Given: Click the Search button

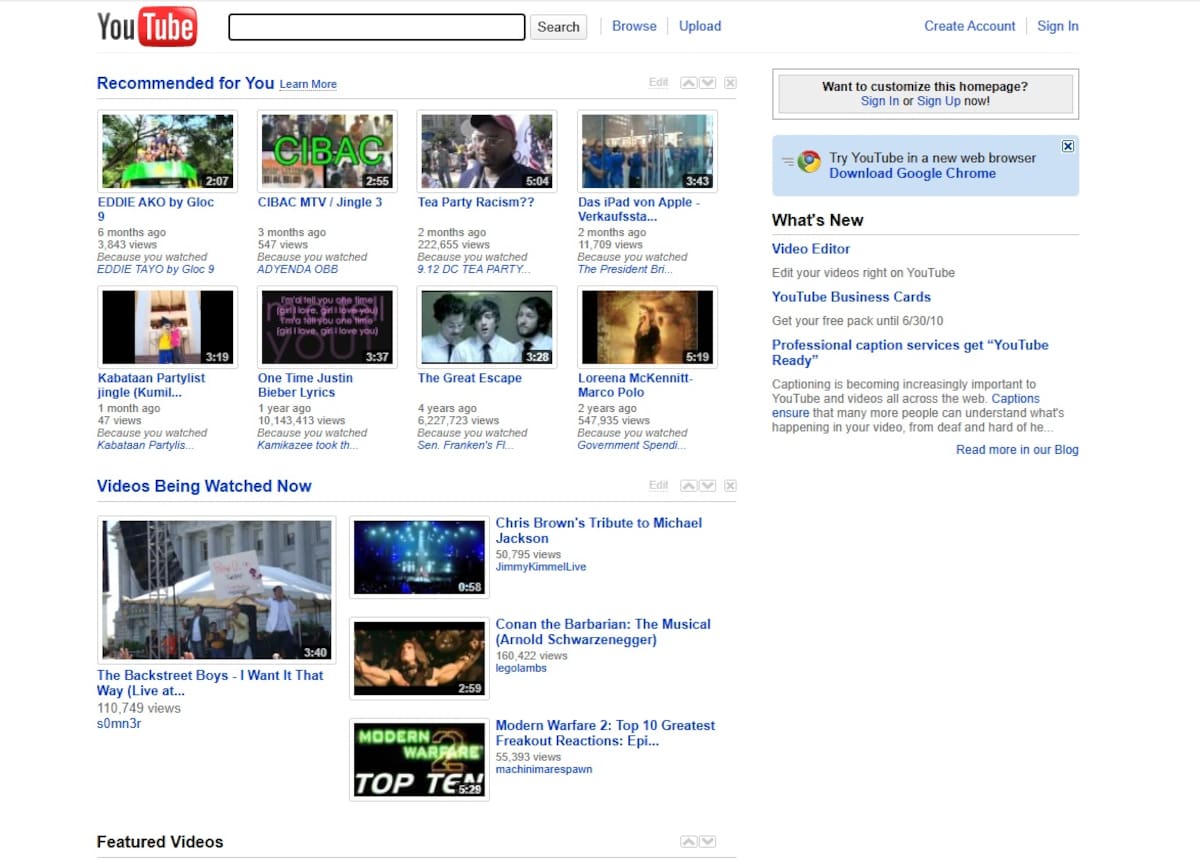Looking at the screenshot, I should [x=558, y=27].
